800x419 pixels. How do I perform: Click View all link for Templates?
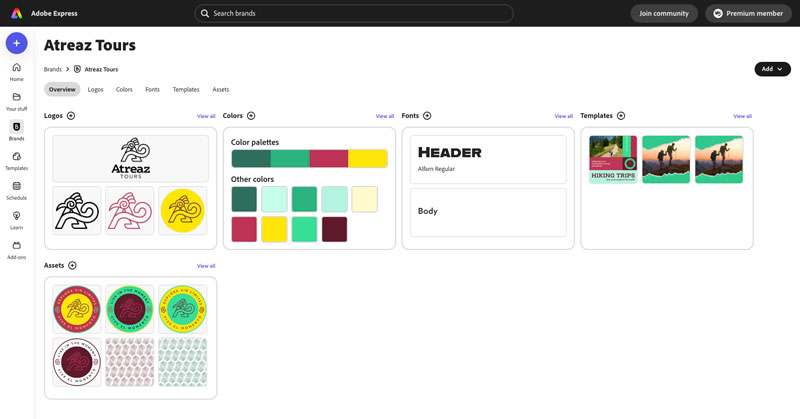tap(742, 116)
